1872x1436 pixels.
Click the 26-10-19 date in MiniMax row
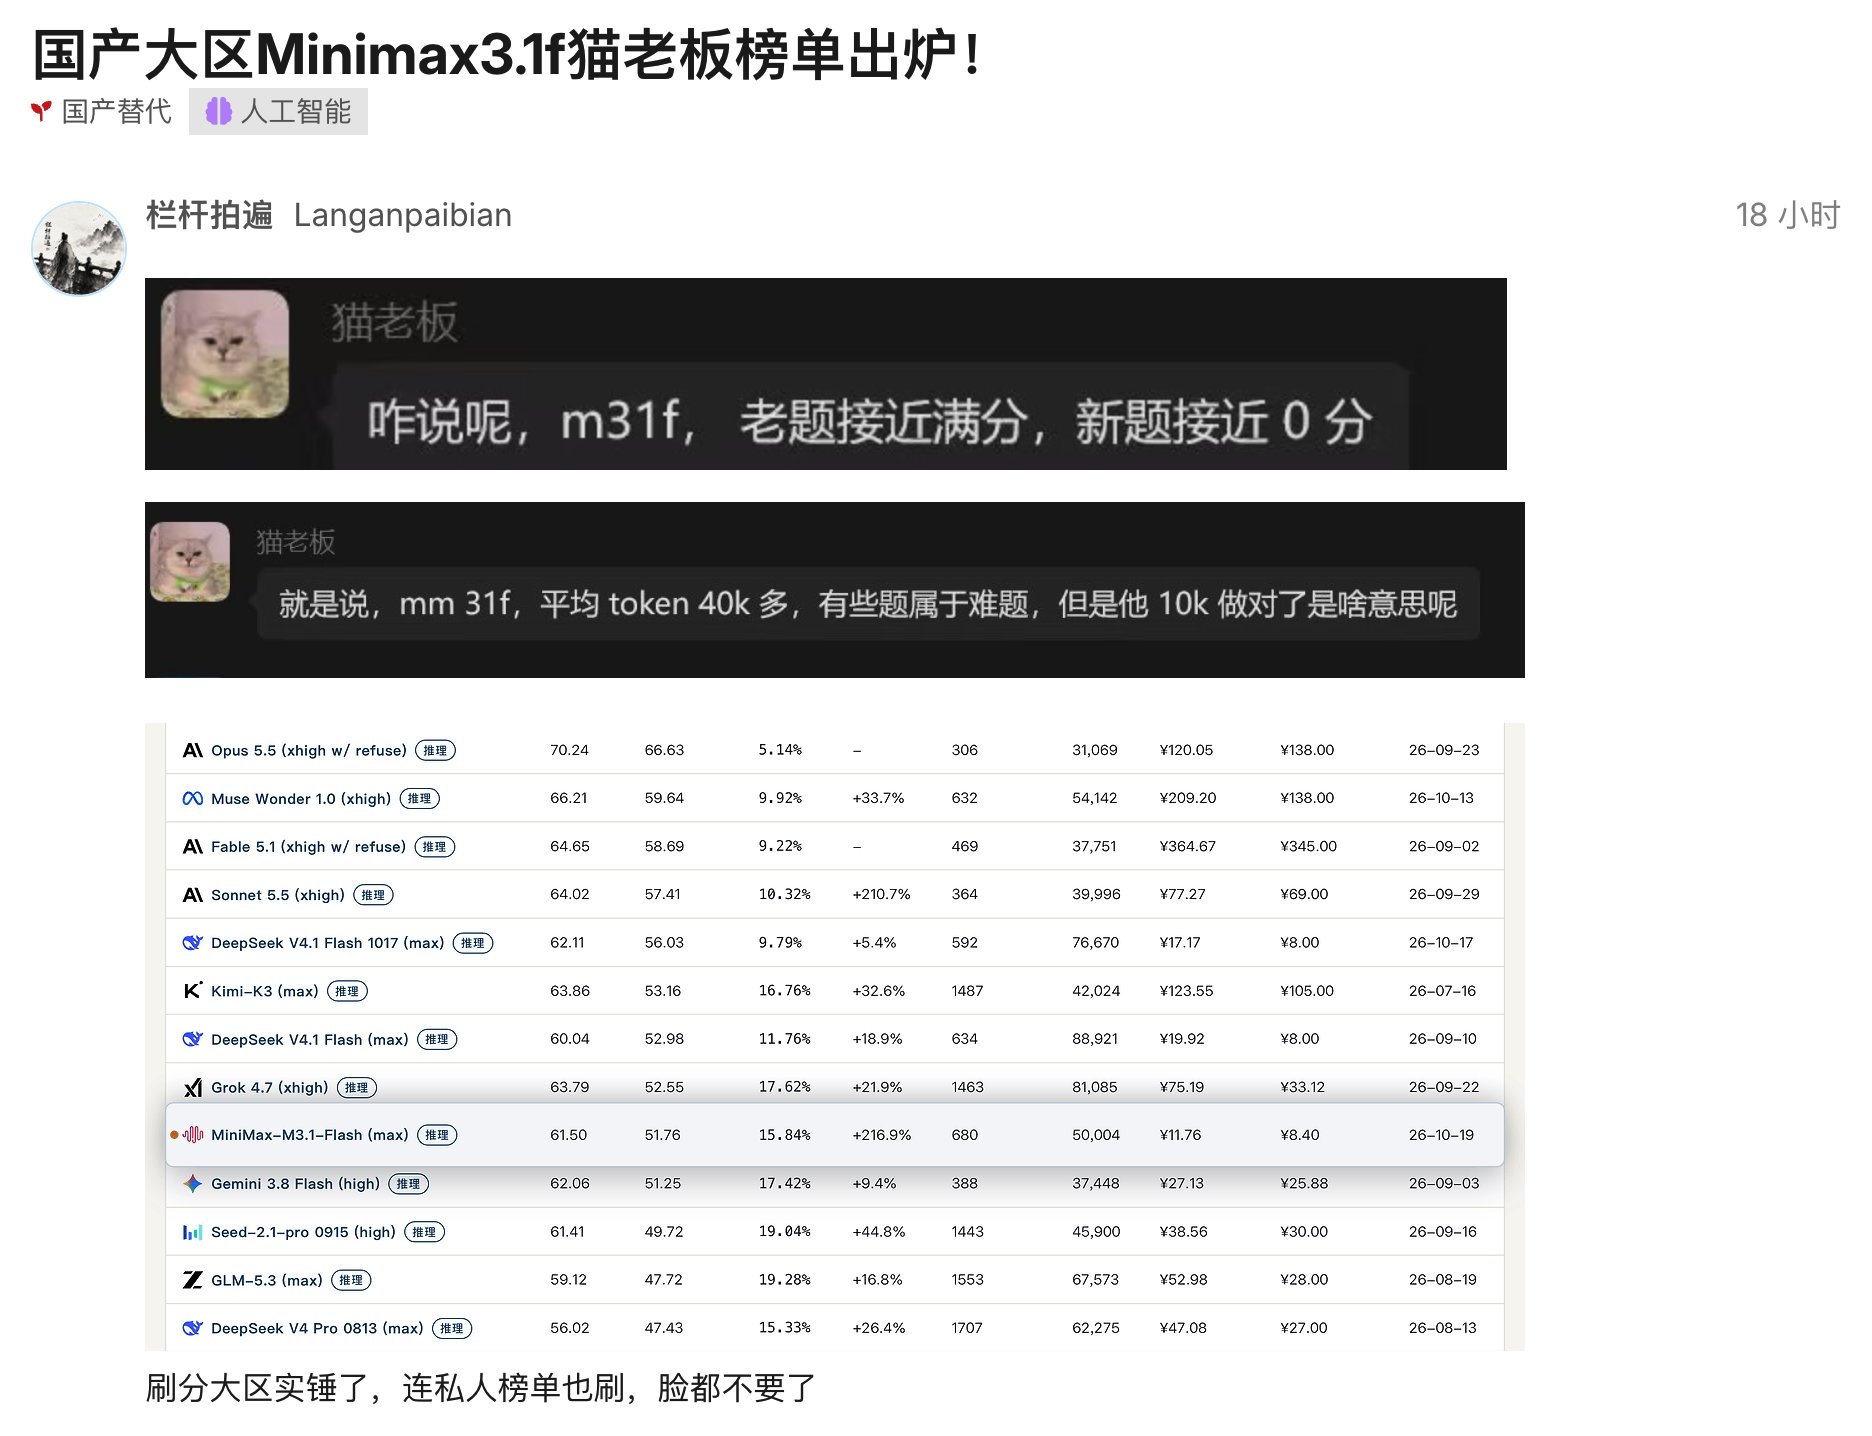click(x=1441, y=1135)
